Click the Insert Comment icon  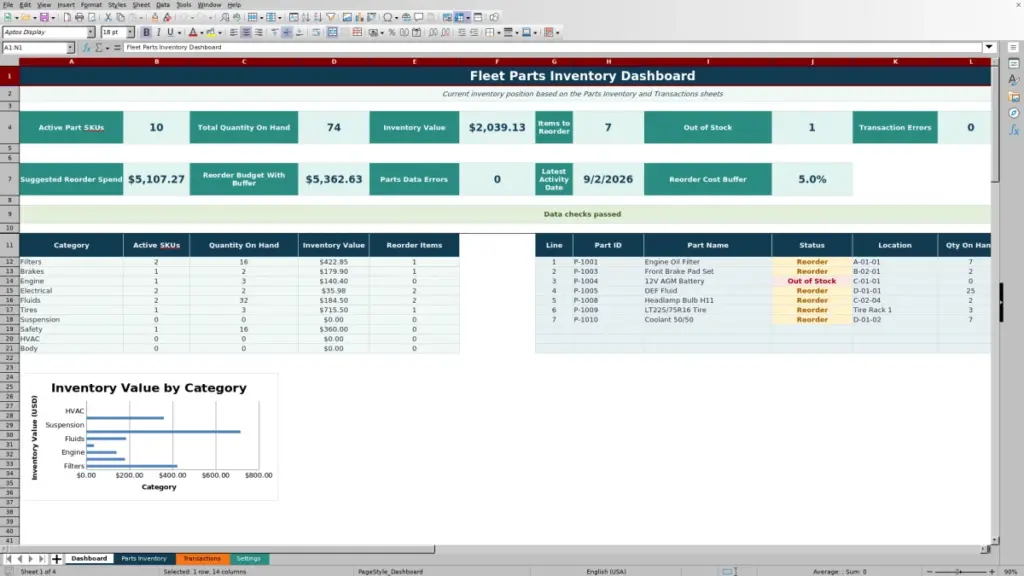click(x=419, y=17)
